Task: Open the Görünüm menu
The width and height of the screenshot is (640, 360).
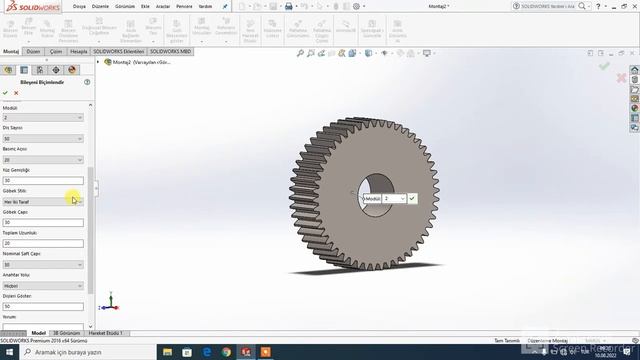Action: (x=125, y=7)
